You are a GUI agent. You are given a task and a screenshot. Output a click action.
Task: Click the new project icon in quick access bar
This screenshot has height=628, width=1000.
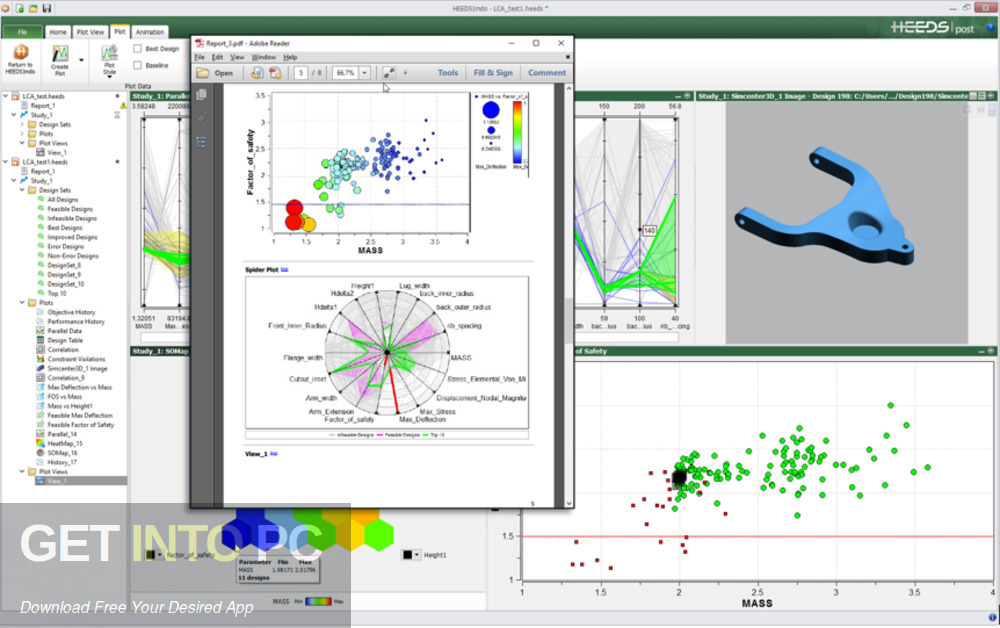point(20,8)
